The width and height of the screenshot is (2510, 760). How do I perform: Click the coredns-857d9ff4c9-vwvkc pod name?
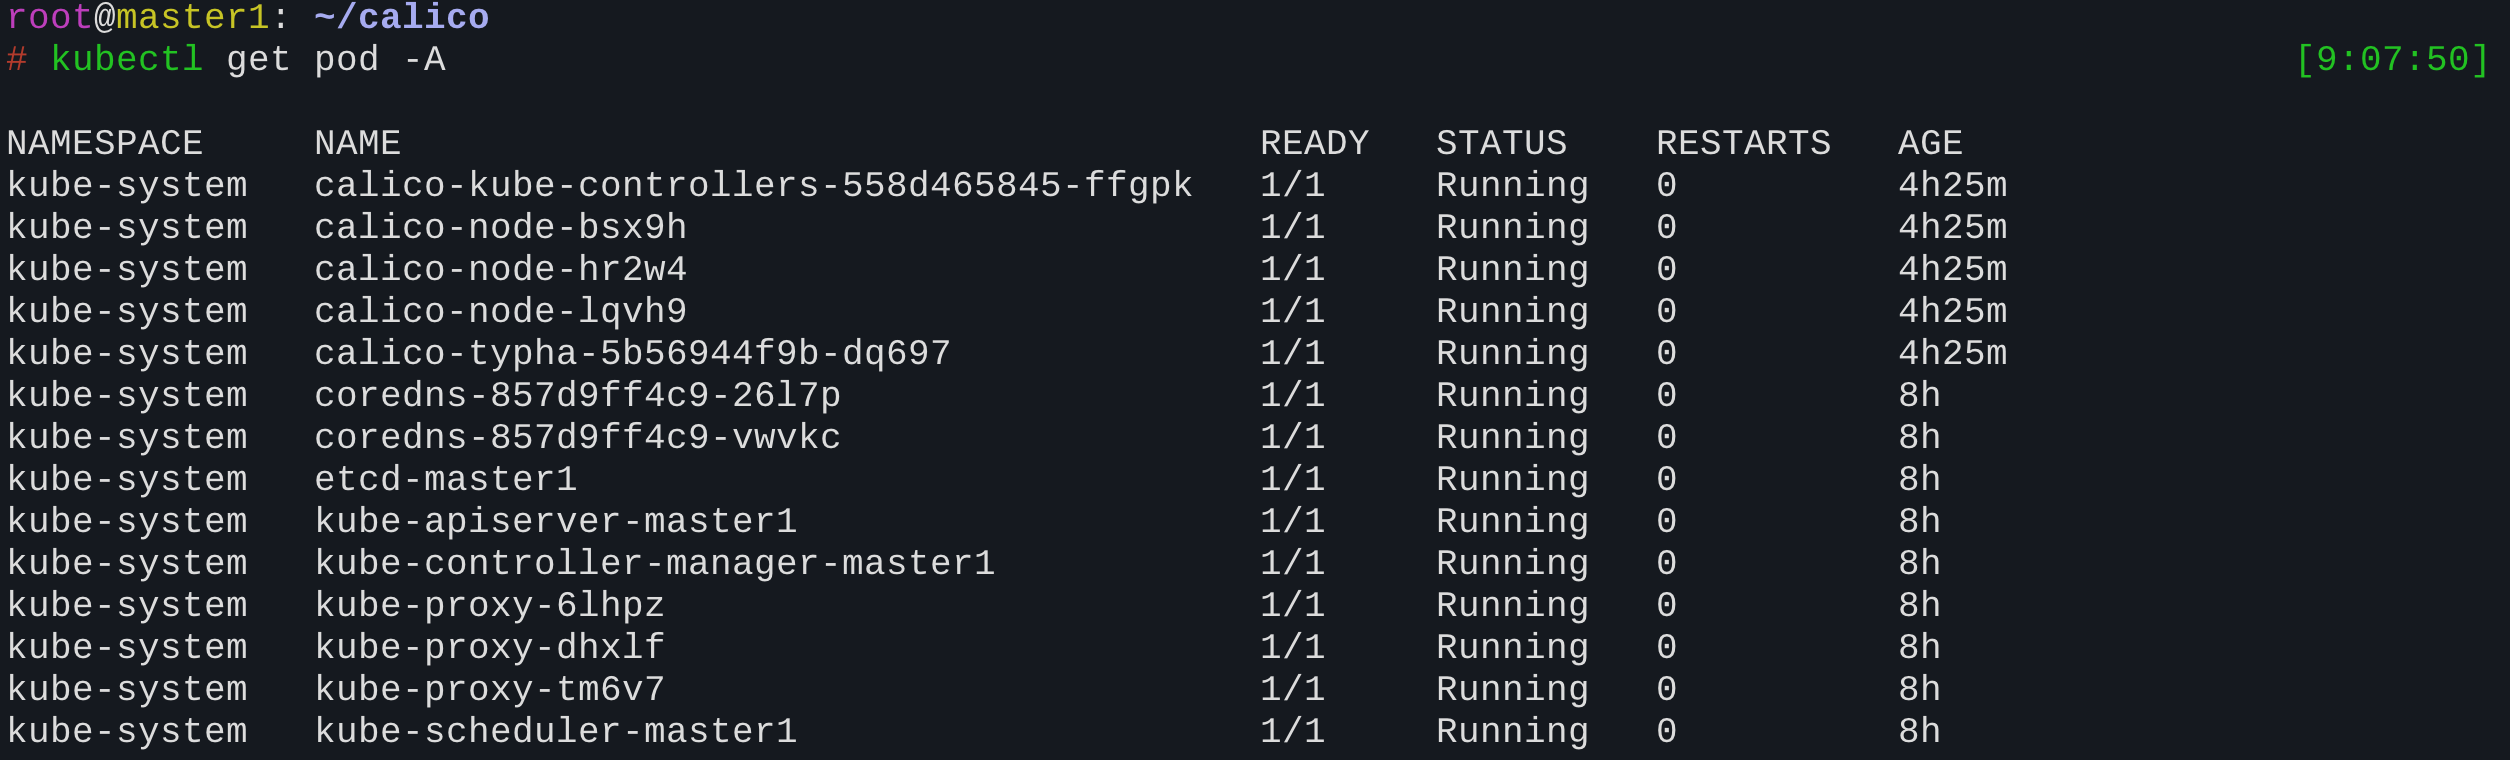coord(577,438)
